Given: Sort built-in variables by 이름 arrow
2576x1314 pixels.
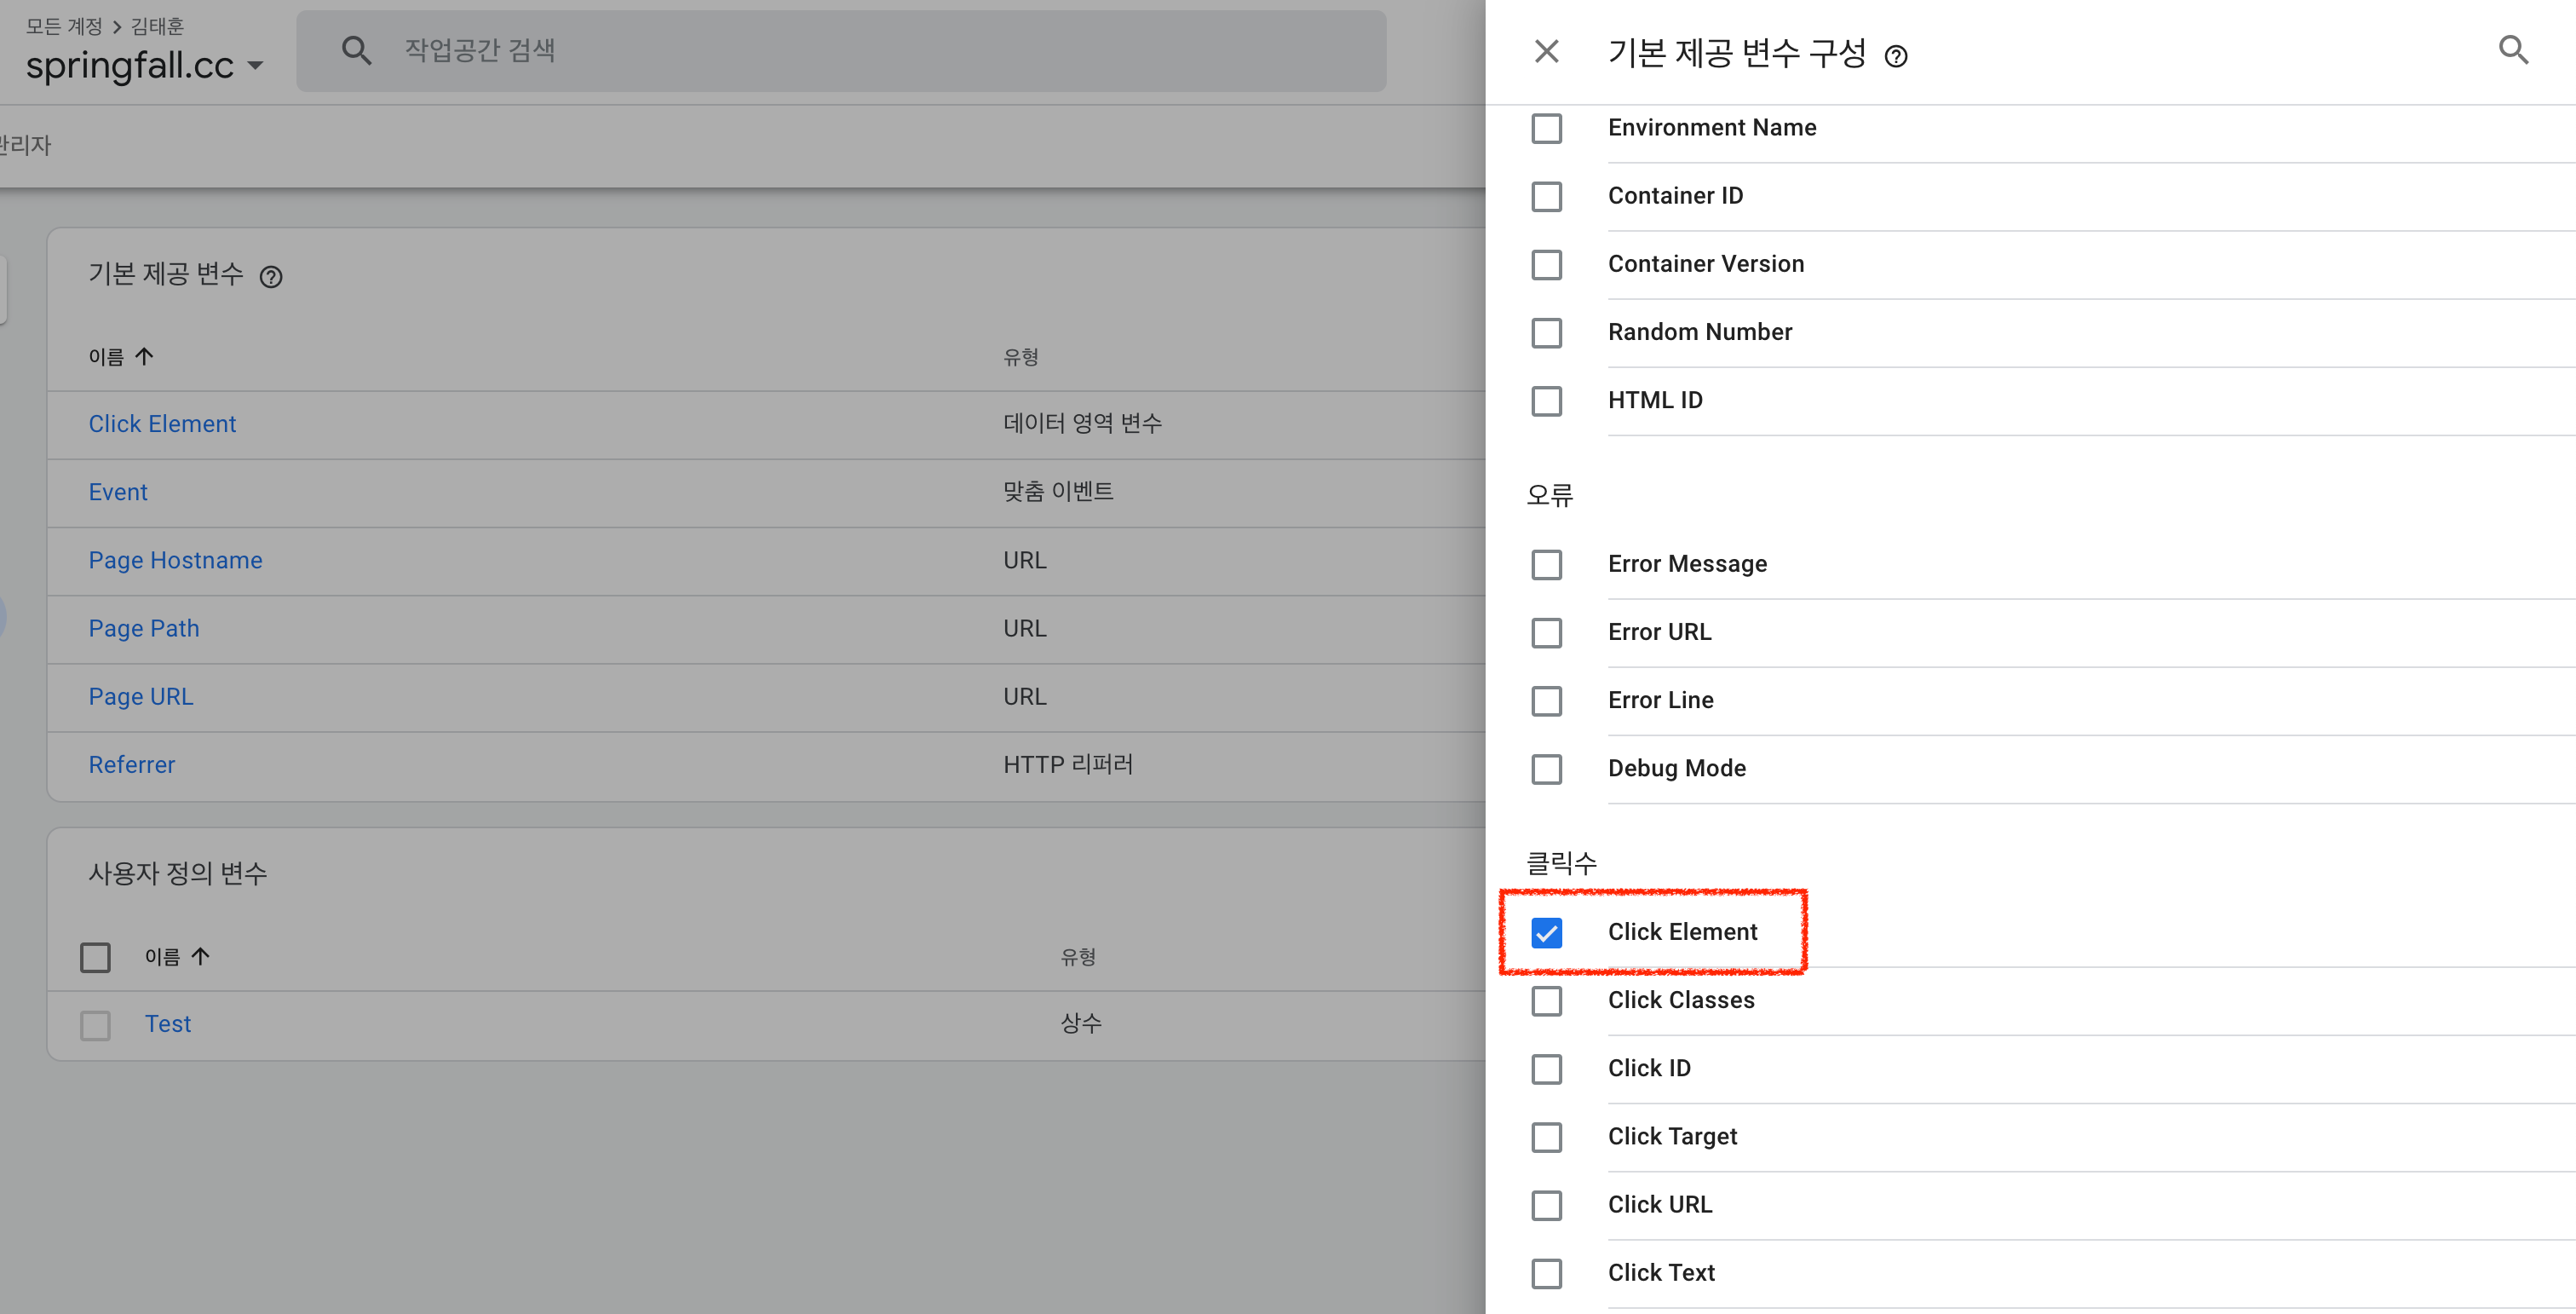Looking at the screenshot, I should click(x=144, y=357).
